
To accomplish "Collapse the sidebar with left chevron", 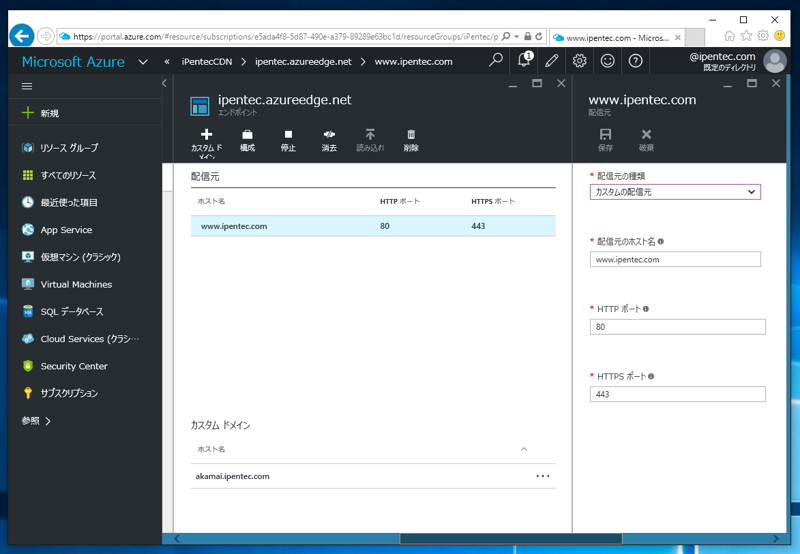I will (x=164, y=83).
